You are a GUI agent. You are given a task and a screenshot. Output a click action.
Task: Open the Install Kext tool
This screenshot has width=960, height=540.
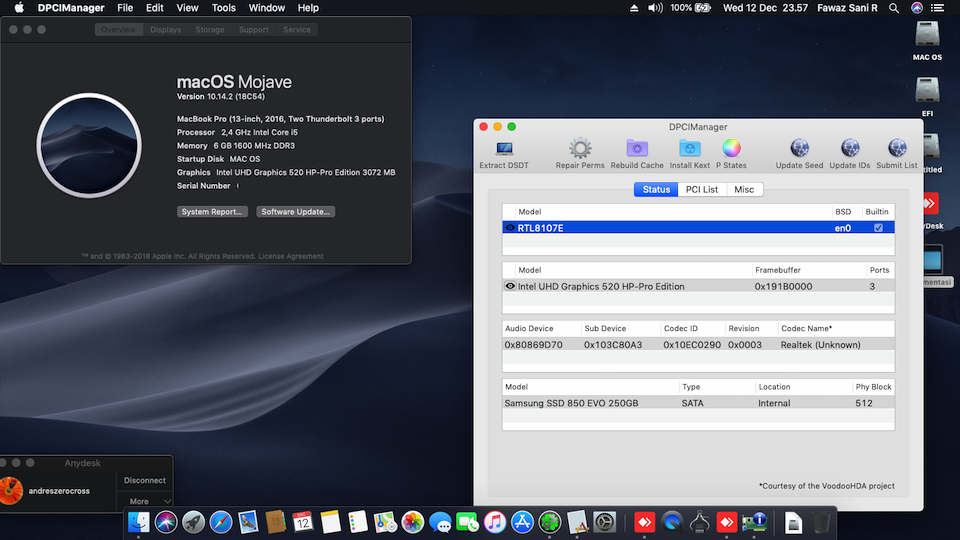point(689,150)
